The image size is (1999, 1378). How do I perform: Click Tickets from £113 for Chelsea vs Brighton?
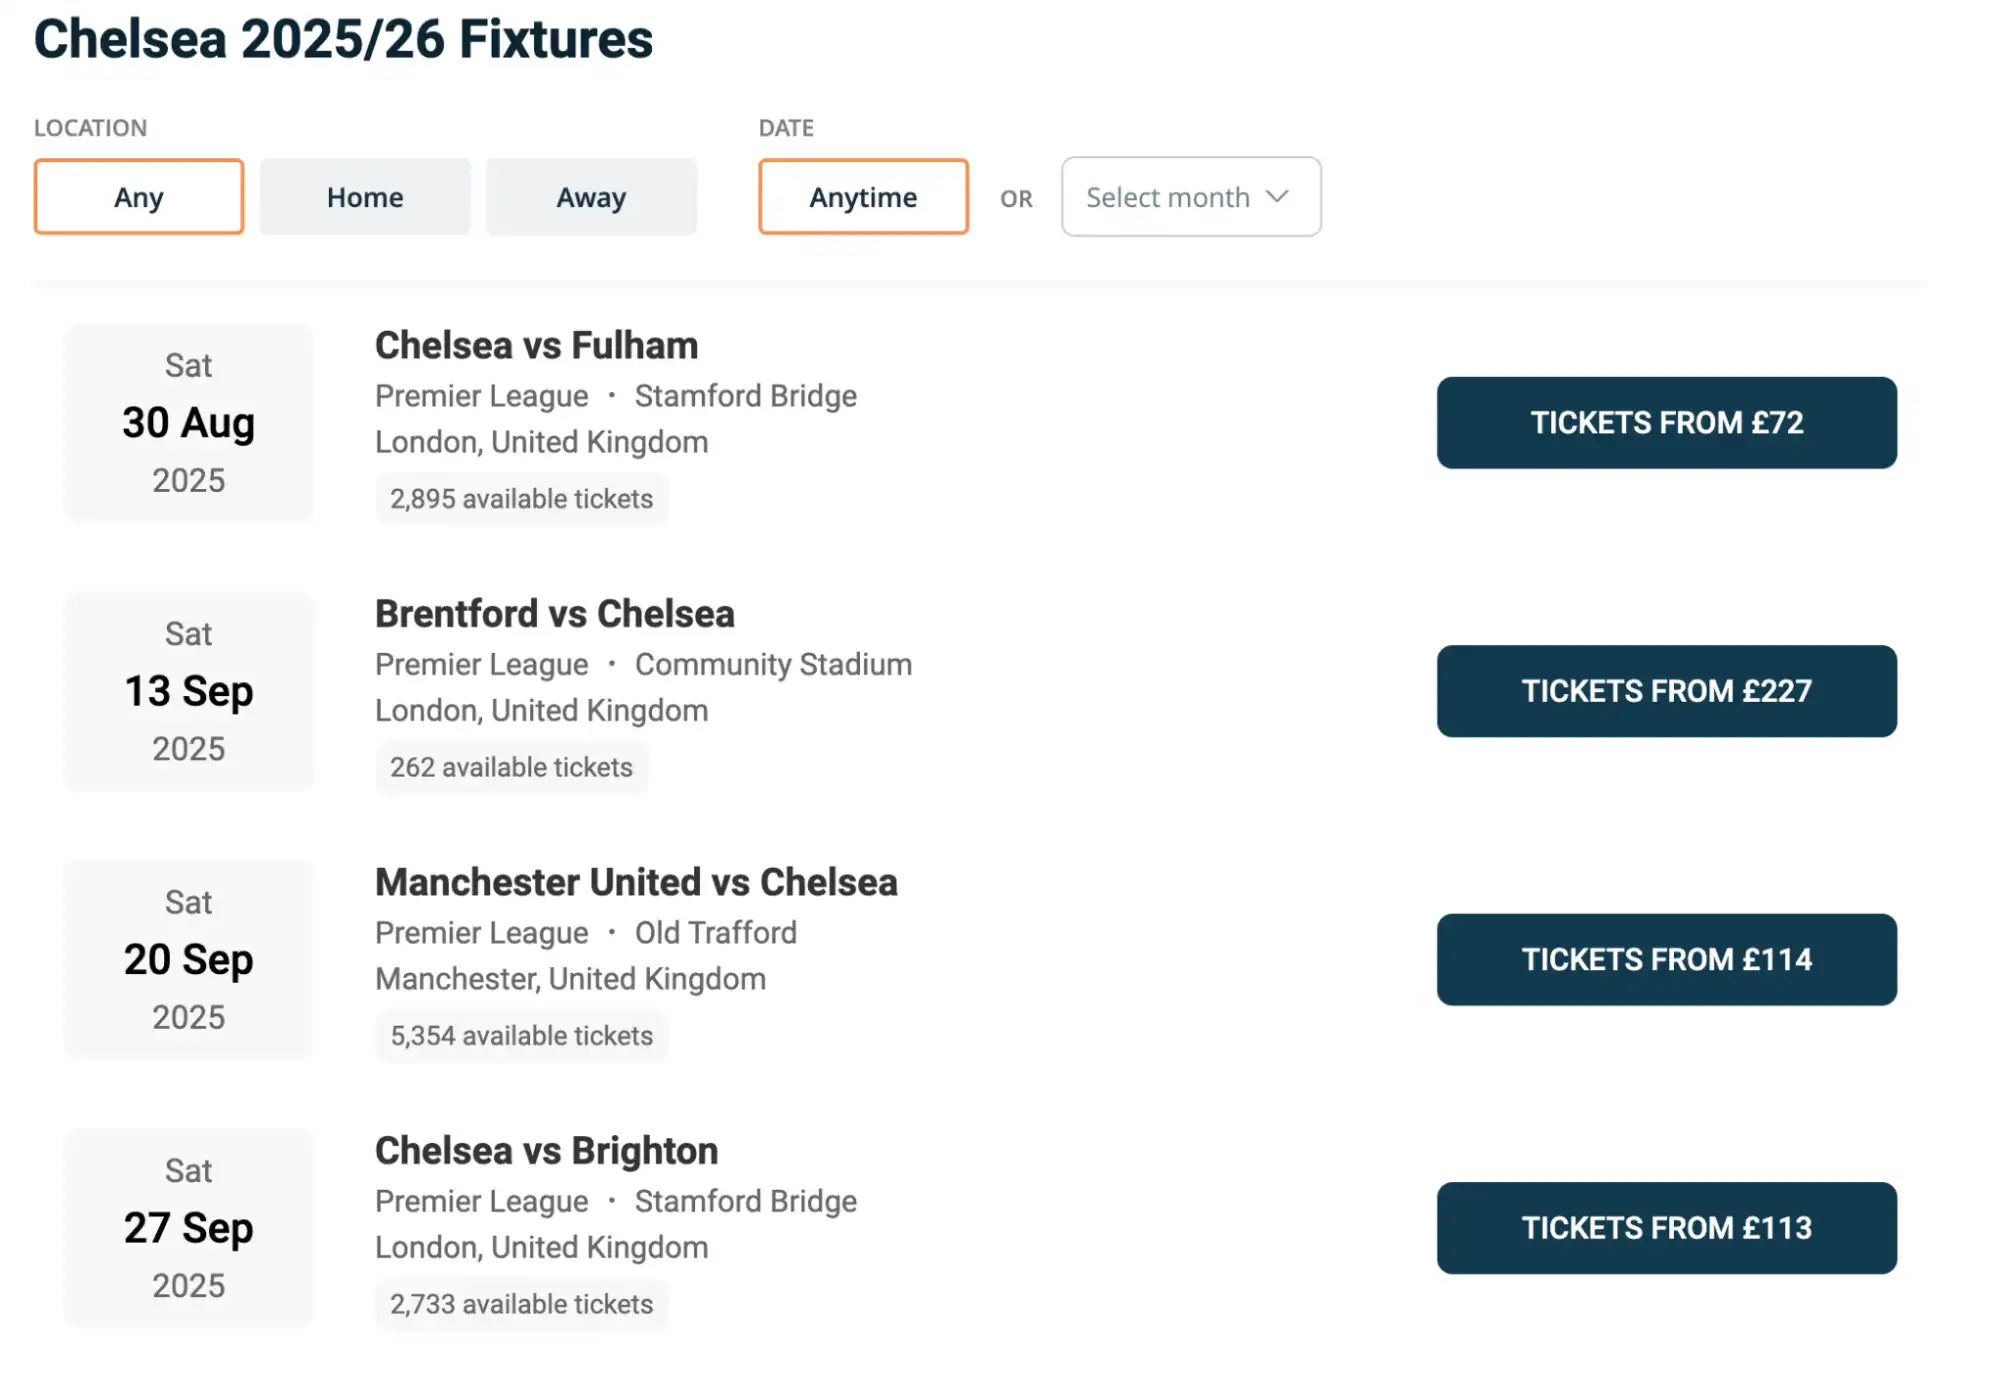pyautogui.click(x=1665, y=1228)
